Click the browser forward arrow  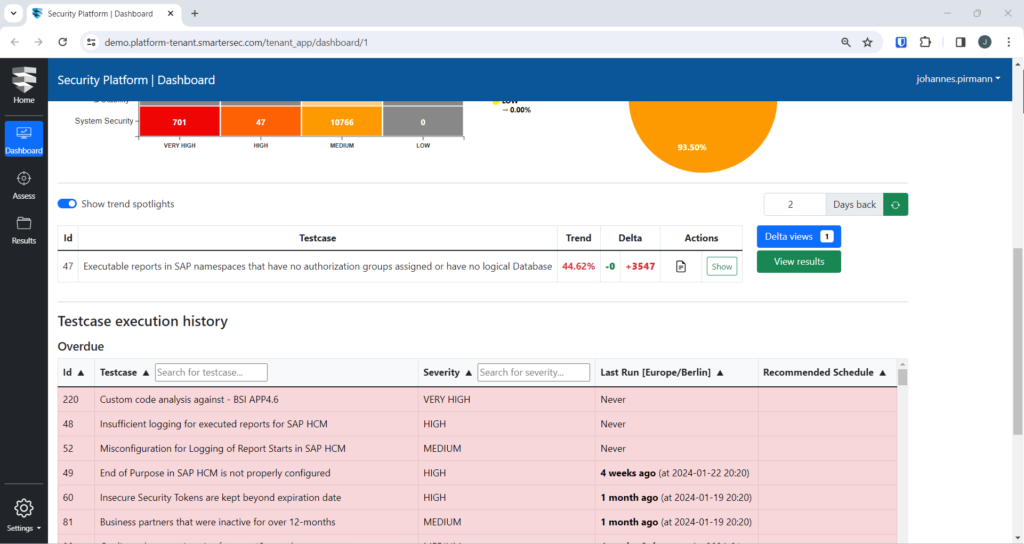(39, 42)
